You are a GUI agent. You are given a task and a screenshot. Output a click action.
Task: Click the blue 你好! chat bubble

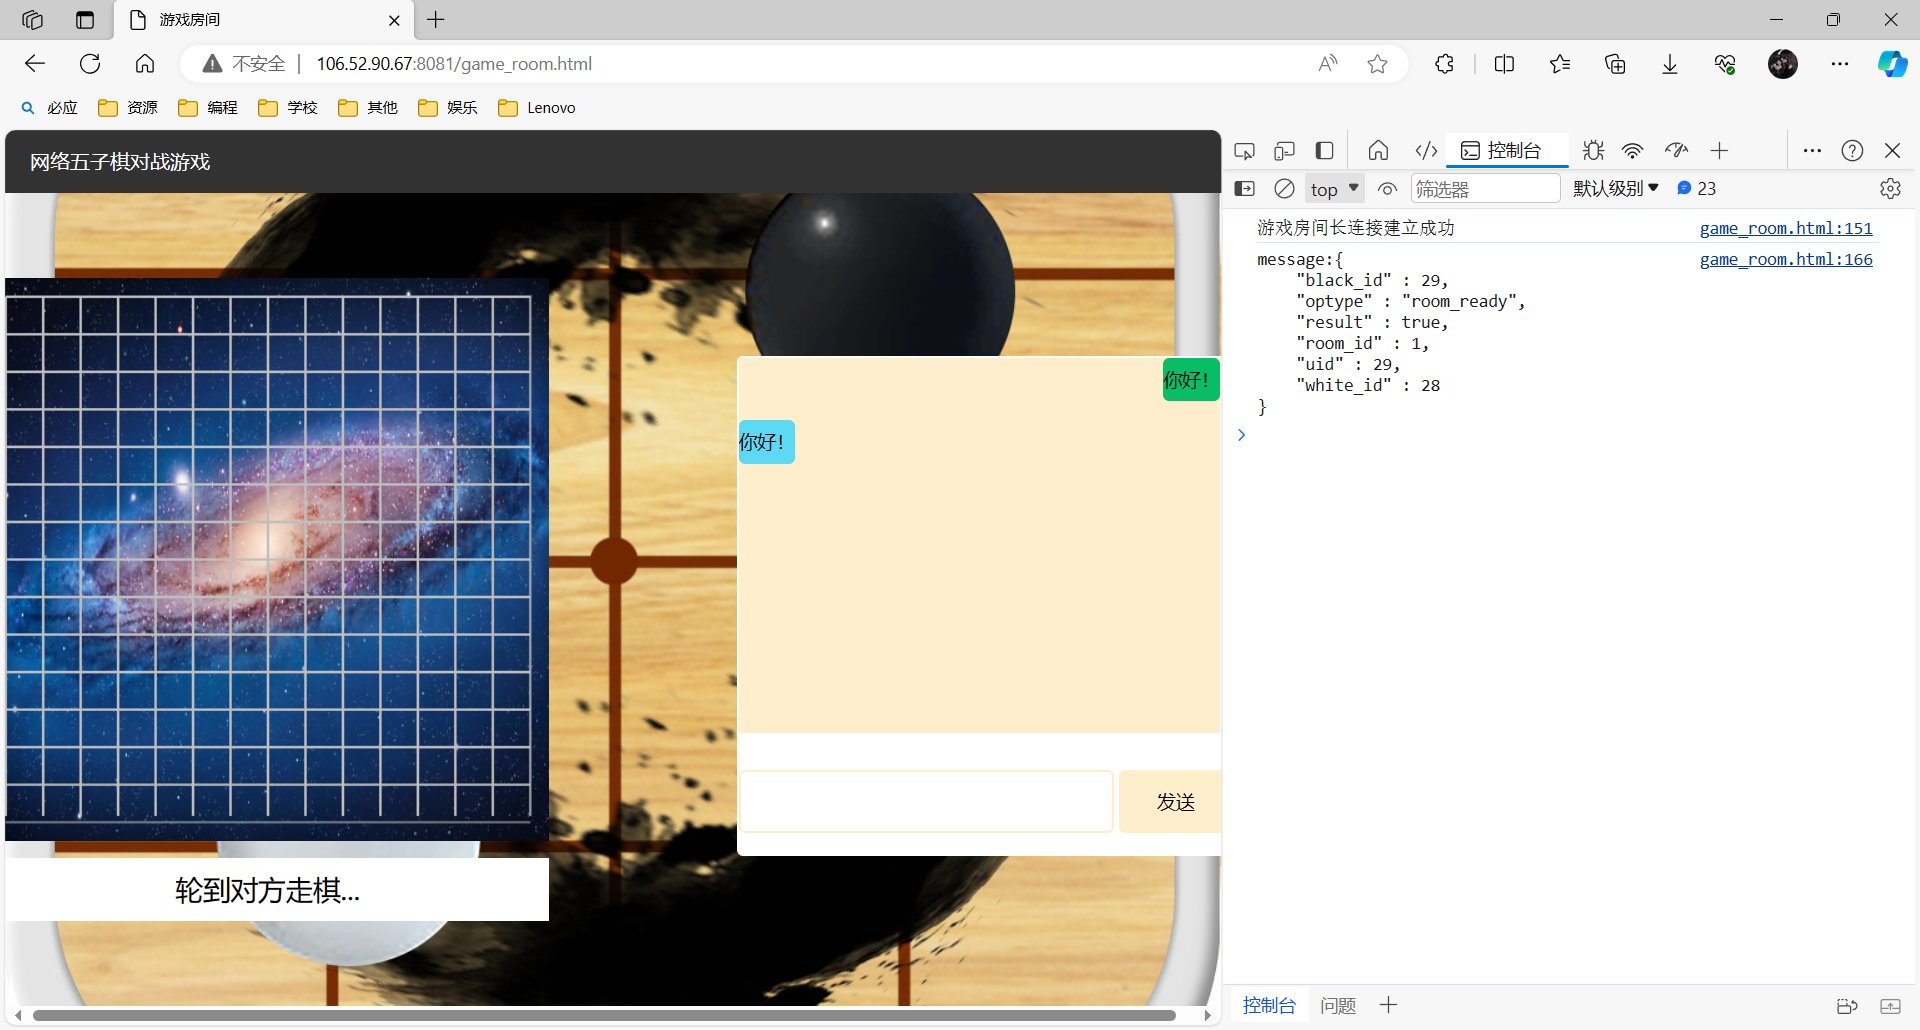pyautogui.click(x=766, y=442)
